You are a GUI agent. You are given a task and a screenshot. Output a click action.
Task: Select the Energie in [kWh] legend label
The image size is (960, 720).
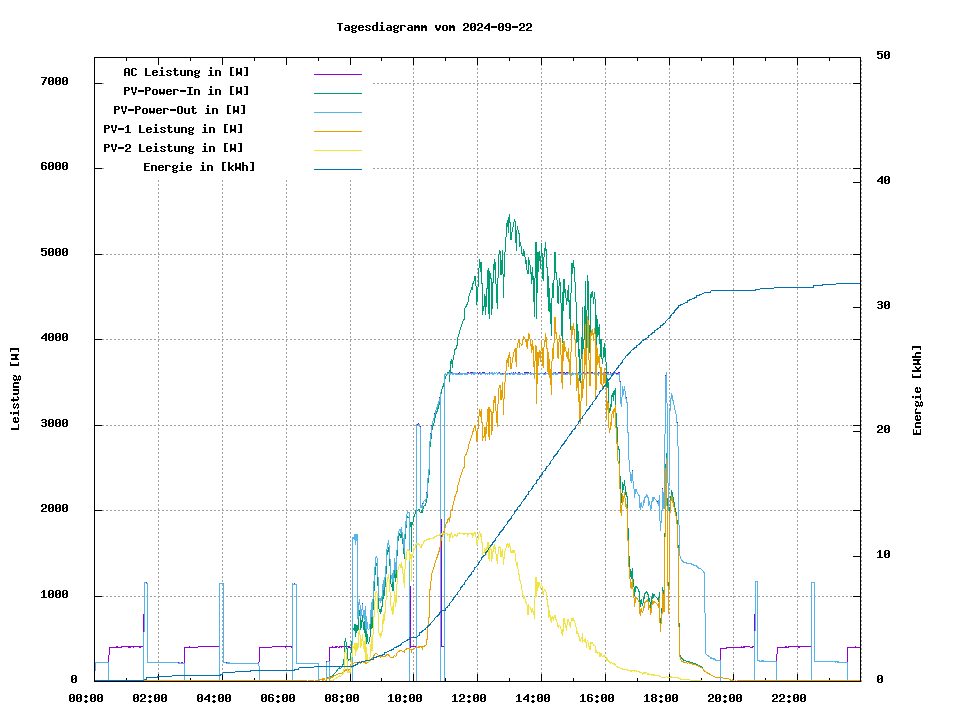tap(199, 167)
